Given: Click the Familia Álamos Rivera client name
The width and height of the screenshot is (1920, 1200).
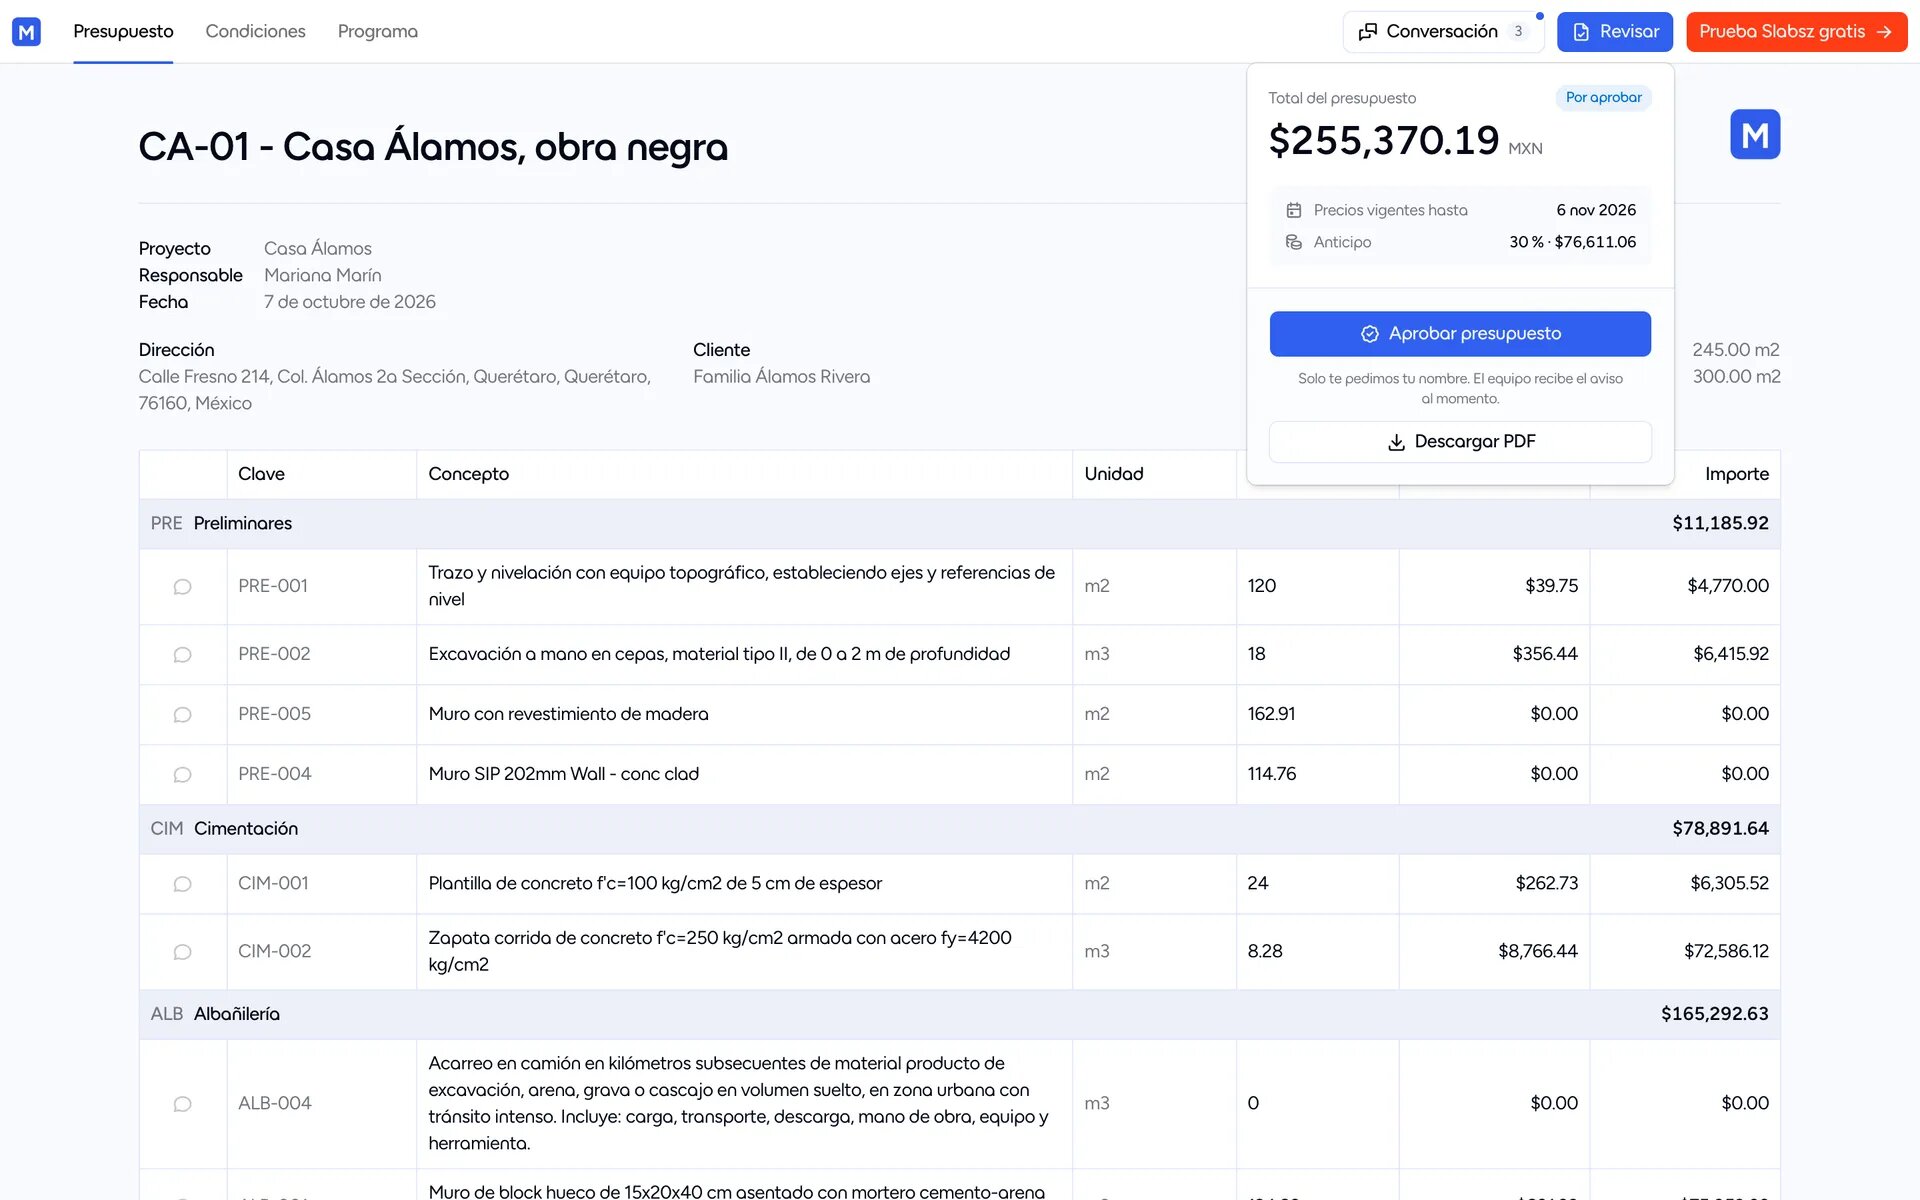Looking at the screenshot, I should 781,377.
